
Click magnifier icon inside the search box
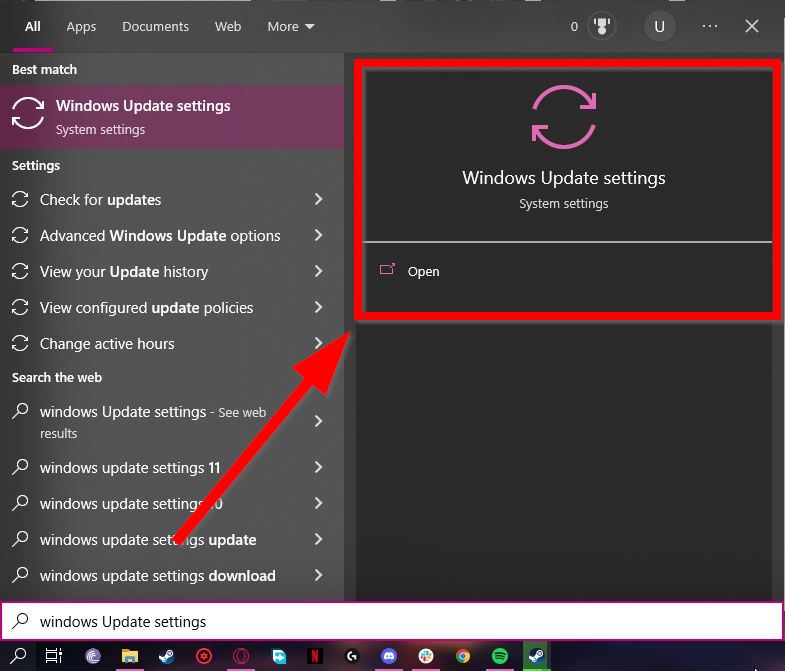[x=20, y=621]
